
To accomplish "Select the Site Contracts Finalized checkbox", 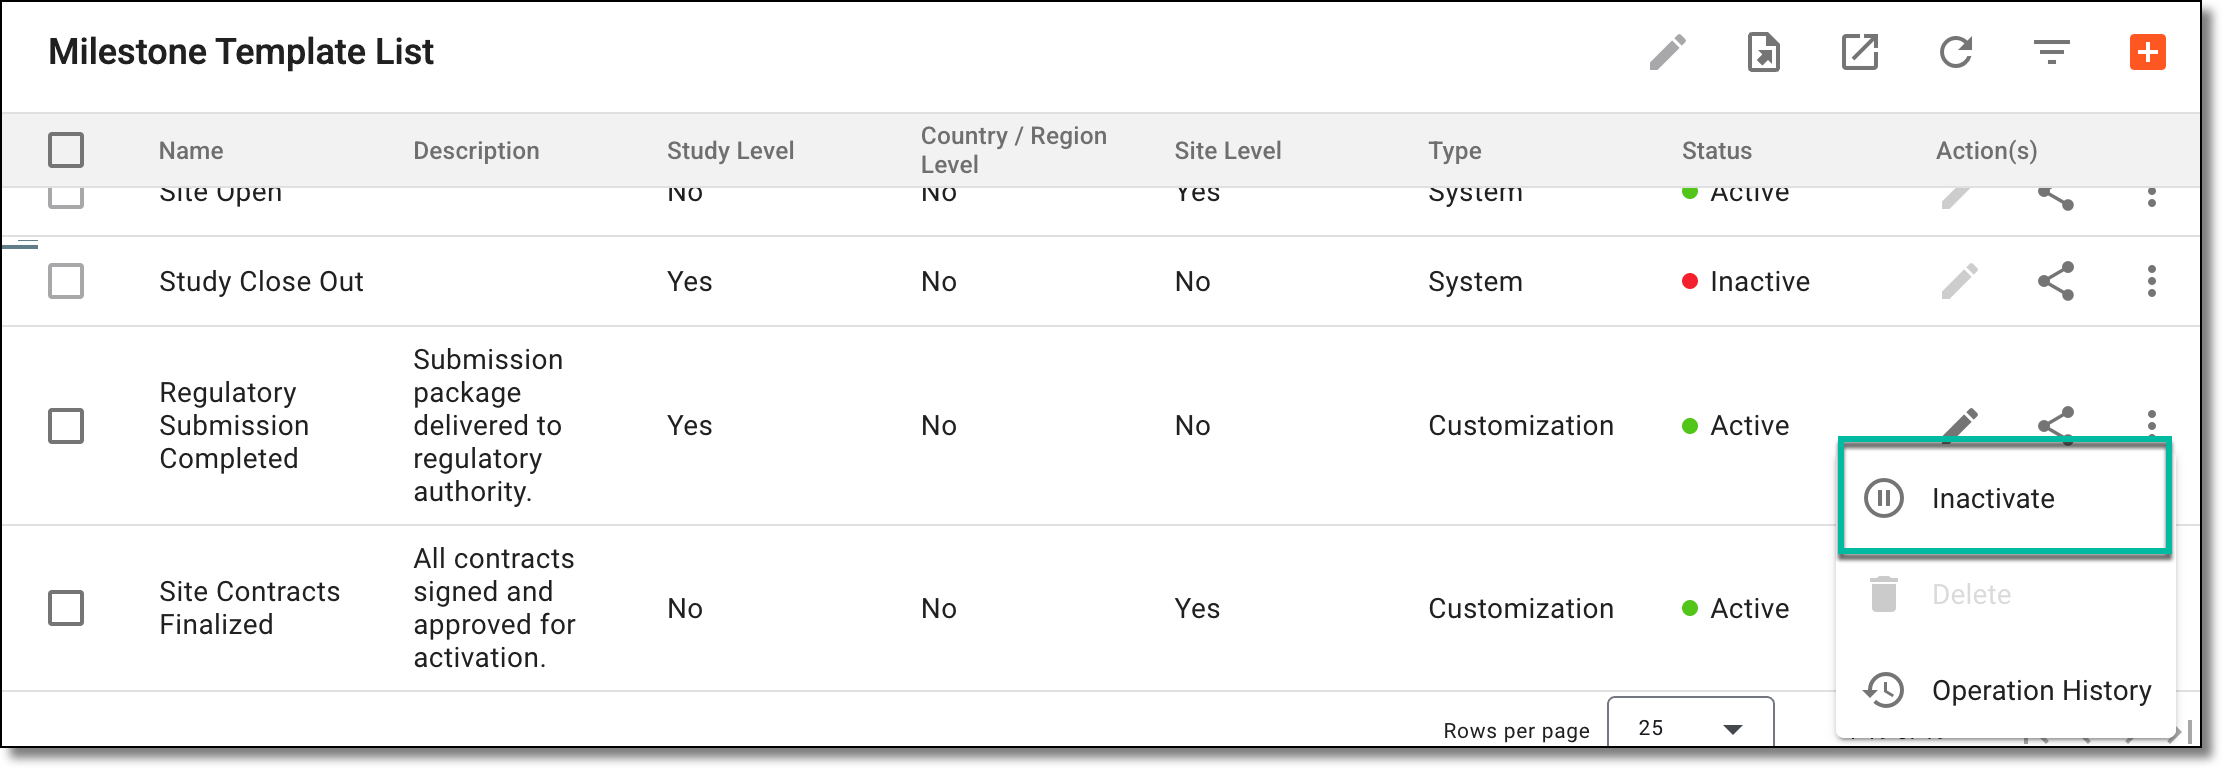I will point(66,608).
